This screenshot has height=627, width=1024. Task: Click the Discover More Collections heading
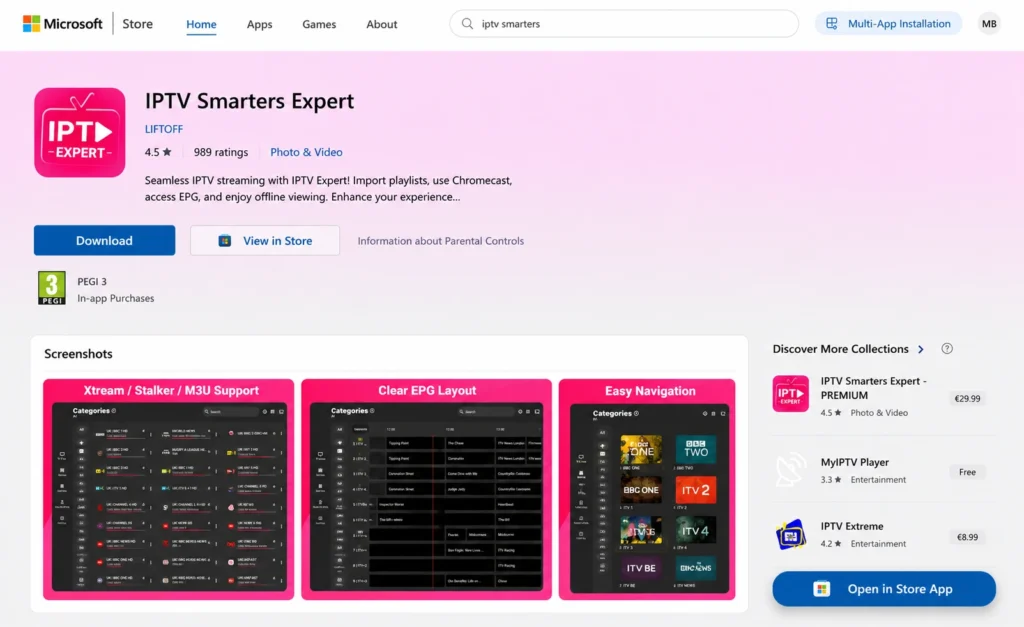840,349
